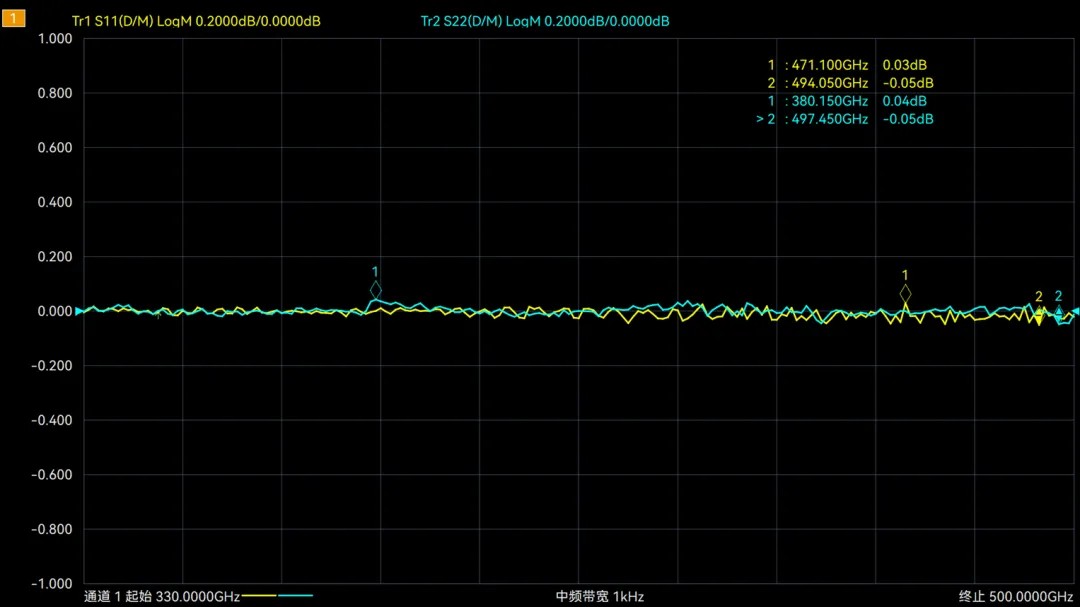Open the IF bandwidth 1kHz setting
Viewport: 1080px width, 607px height.
click(600, 596)
